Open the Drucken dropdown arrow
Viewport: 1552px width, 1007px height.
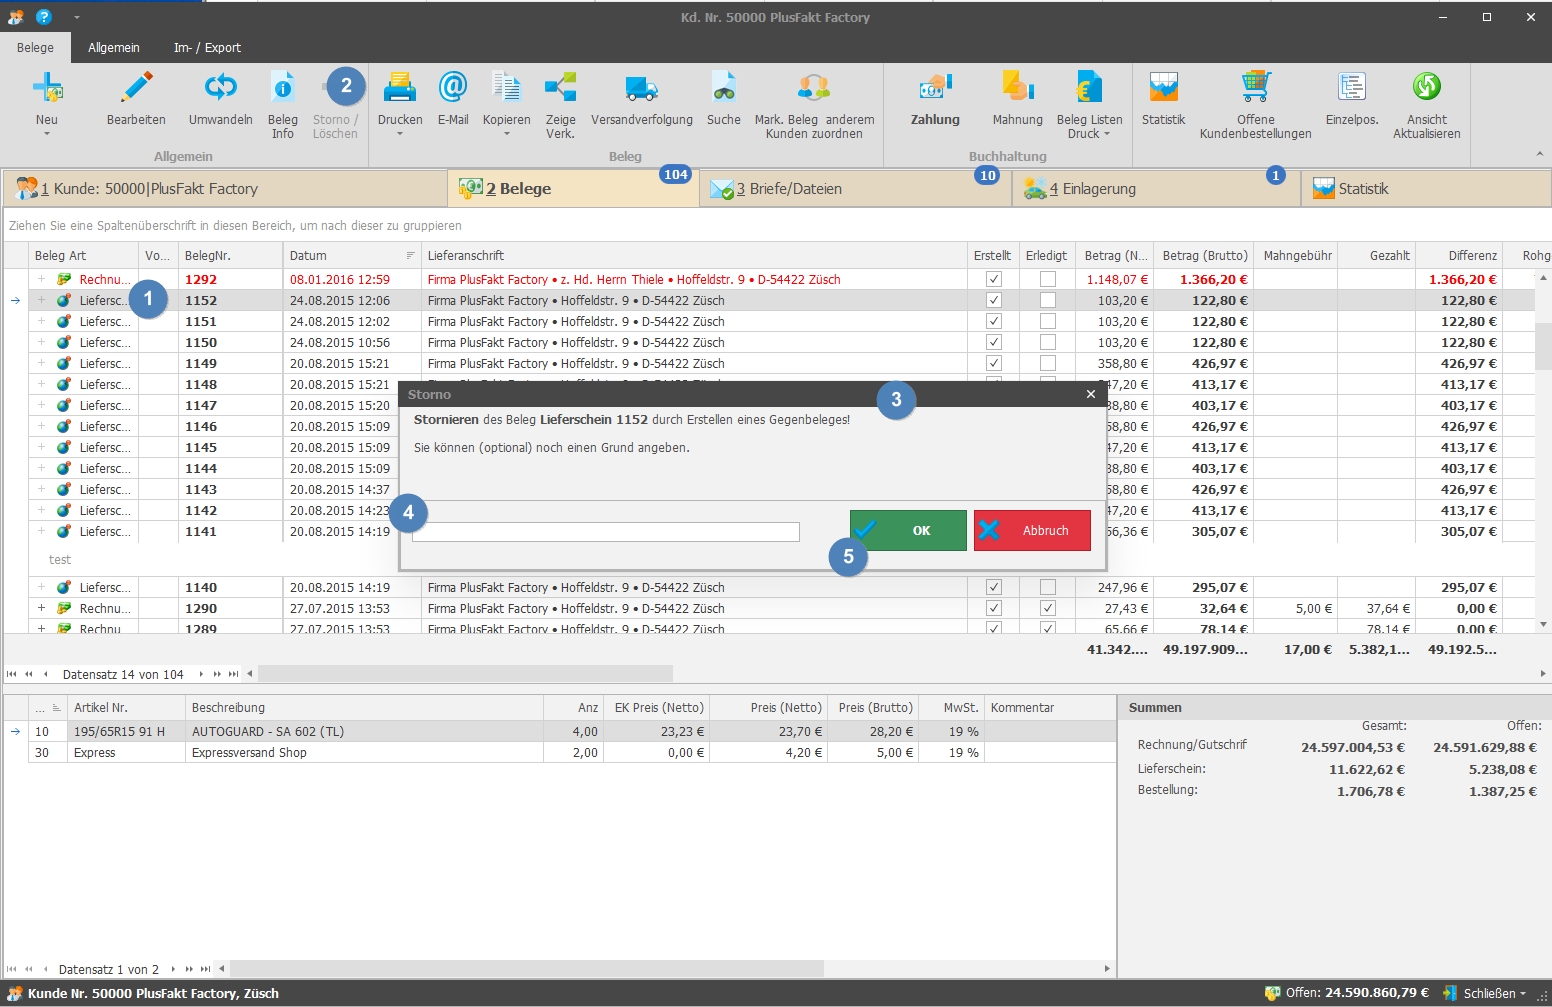tap(400, 134)
